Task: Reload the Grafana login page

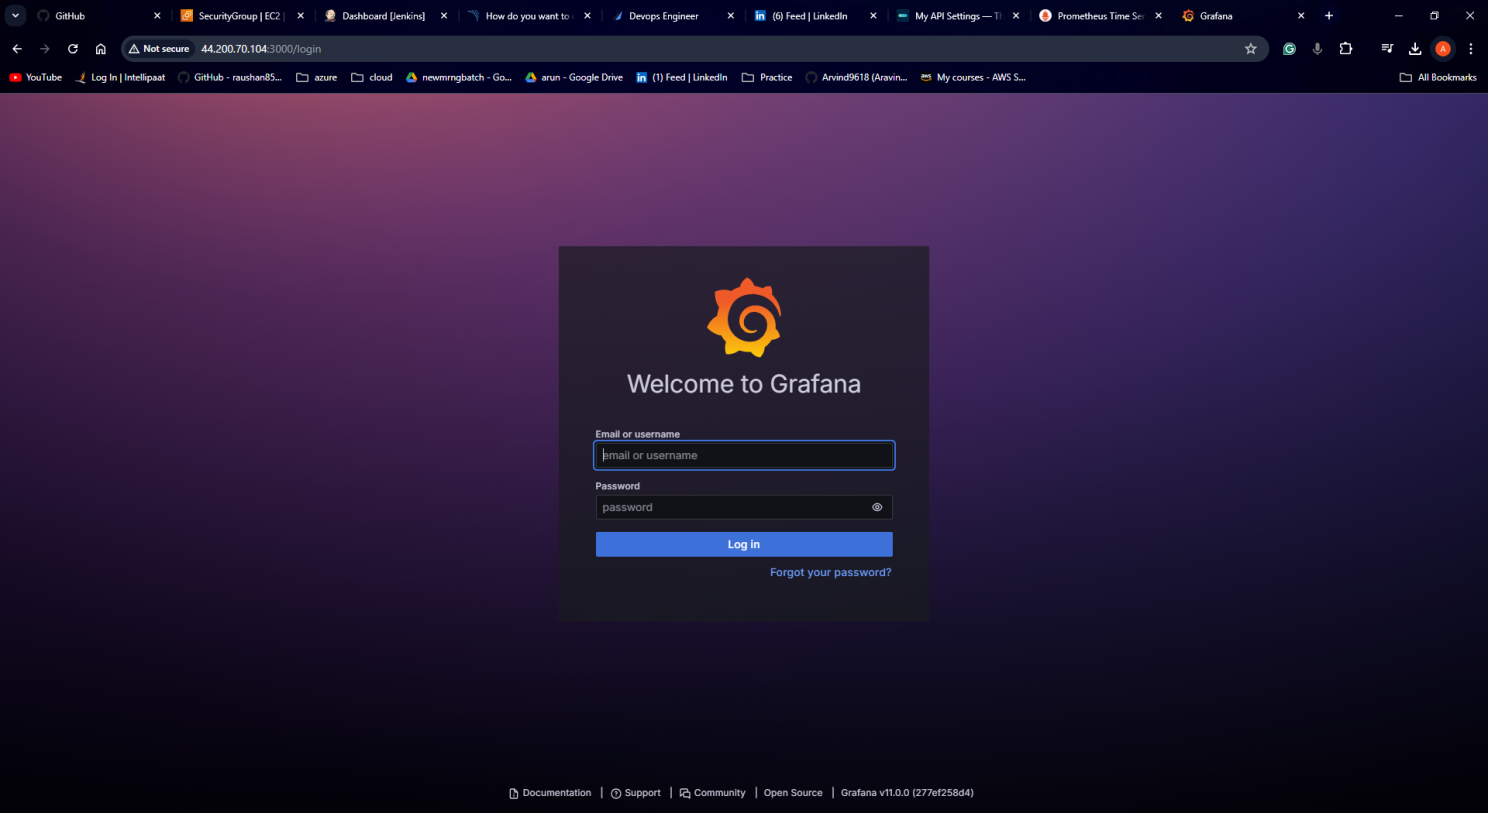Action: pyautogui.click(x=73, y=49)
